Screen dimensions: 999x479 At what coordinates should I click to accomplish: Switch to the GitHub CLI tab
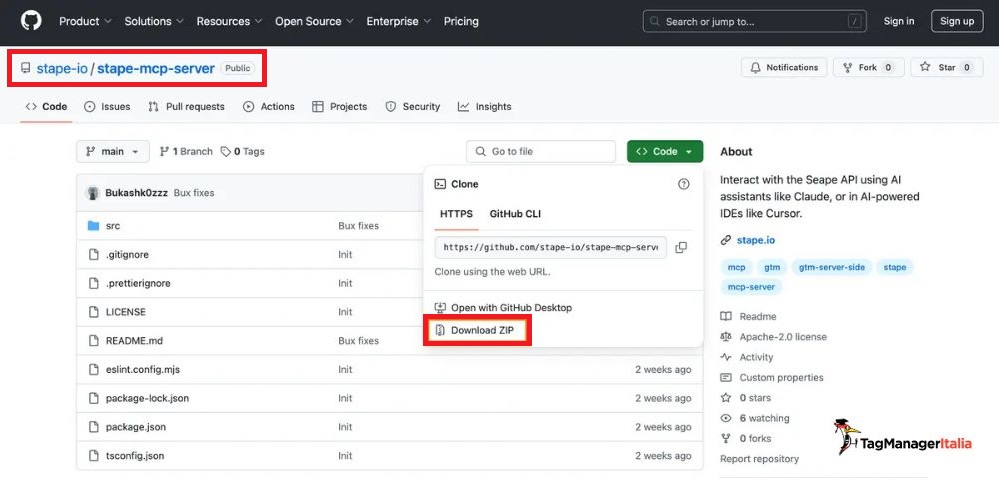click(x=515, y=214)
